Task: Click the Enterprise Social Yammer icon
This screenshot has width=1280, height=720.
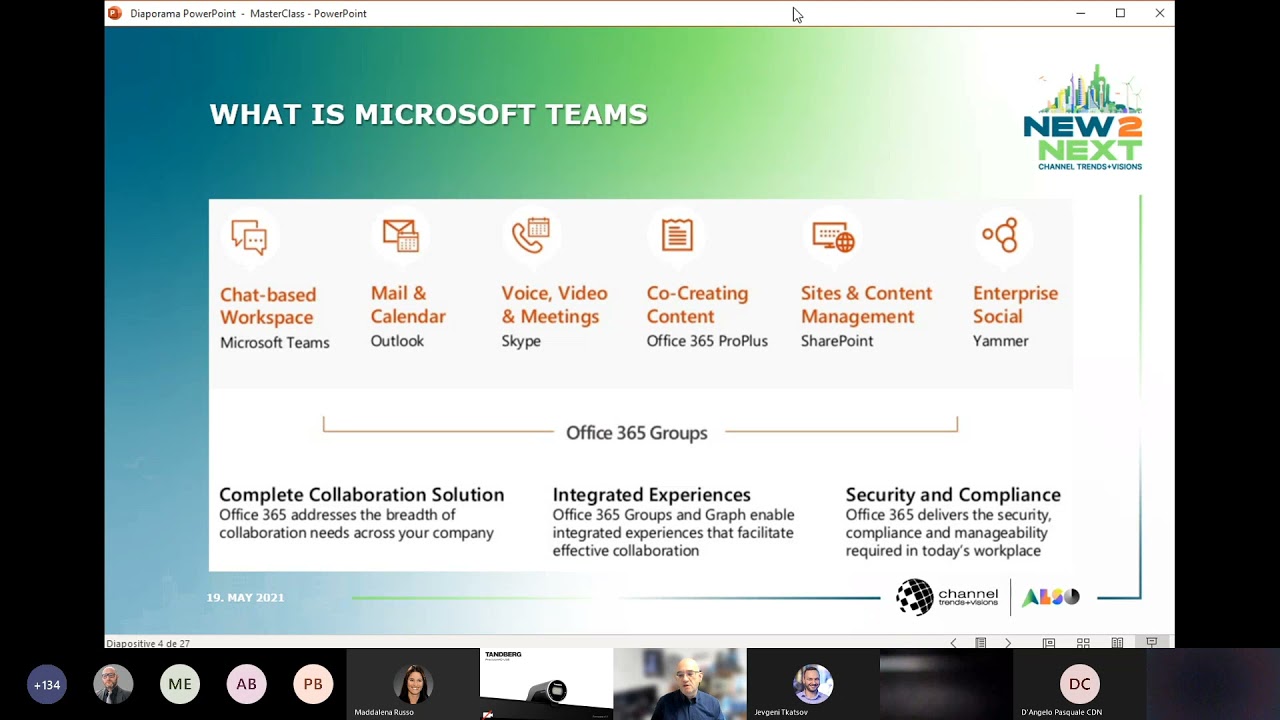Action: coord(1000,235)
